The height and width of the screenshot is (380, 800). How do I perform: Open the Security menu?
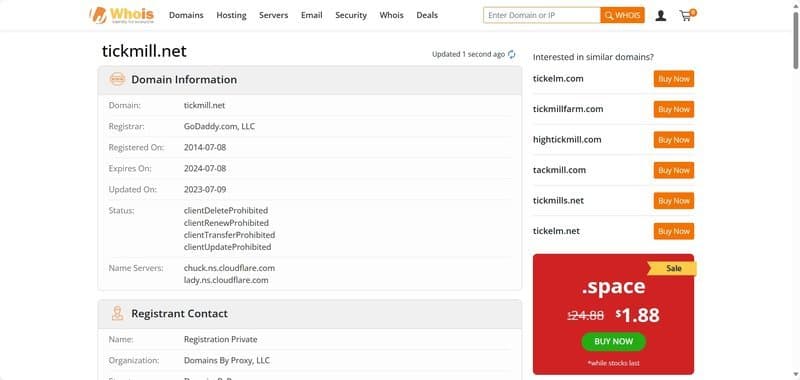(x=351, y=15)
